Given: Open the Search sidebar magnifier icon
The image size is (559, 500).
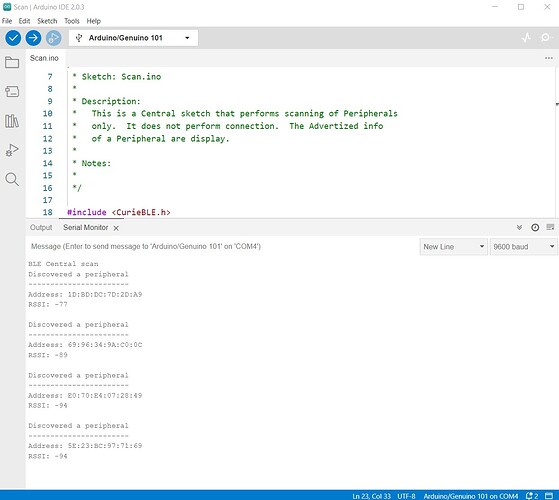Looking at the screenshot, I should 12,179.
